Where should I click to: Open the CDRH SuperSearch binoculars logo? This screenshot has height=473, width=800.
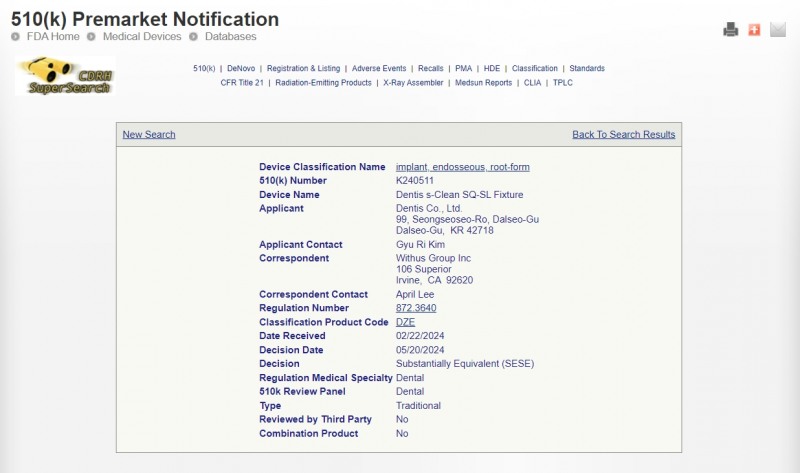(x=66, y=77)
